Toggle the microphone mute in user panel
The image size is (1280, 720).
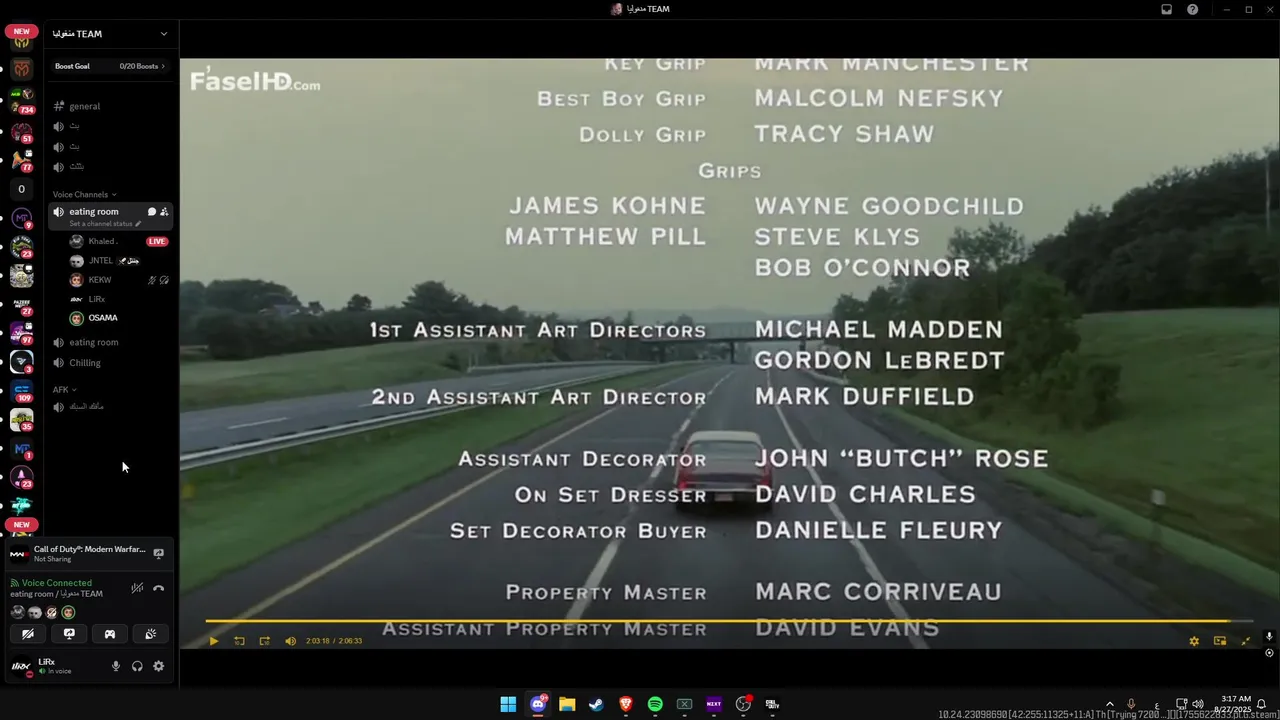pyautogui.click(x=116, y=666)
